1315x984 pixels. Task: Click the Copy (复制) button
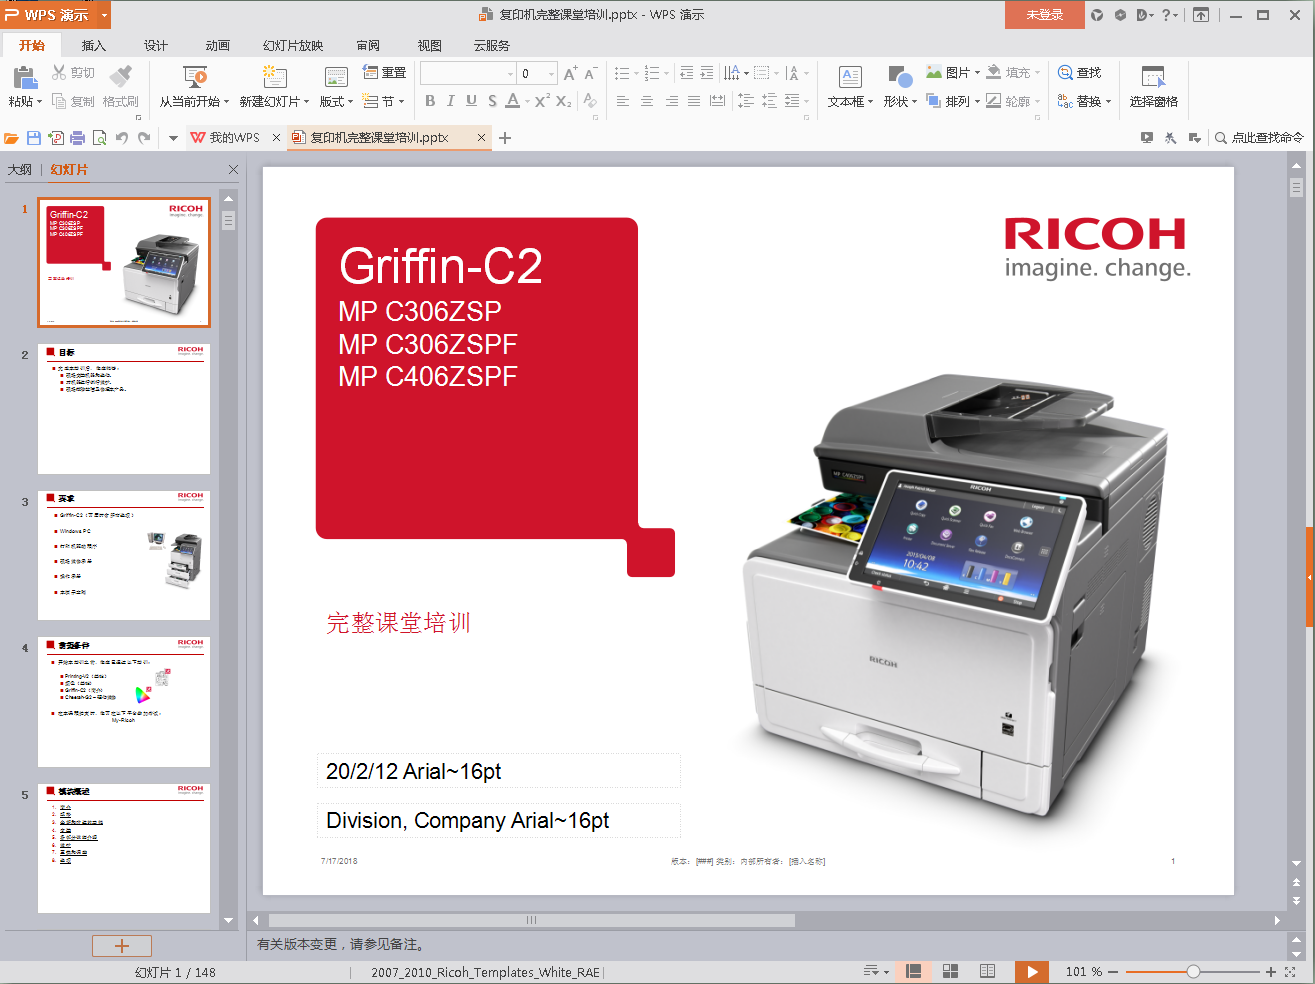(73, 101)
